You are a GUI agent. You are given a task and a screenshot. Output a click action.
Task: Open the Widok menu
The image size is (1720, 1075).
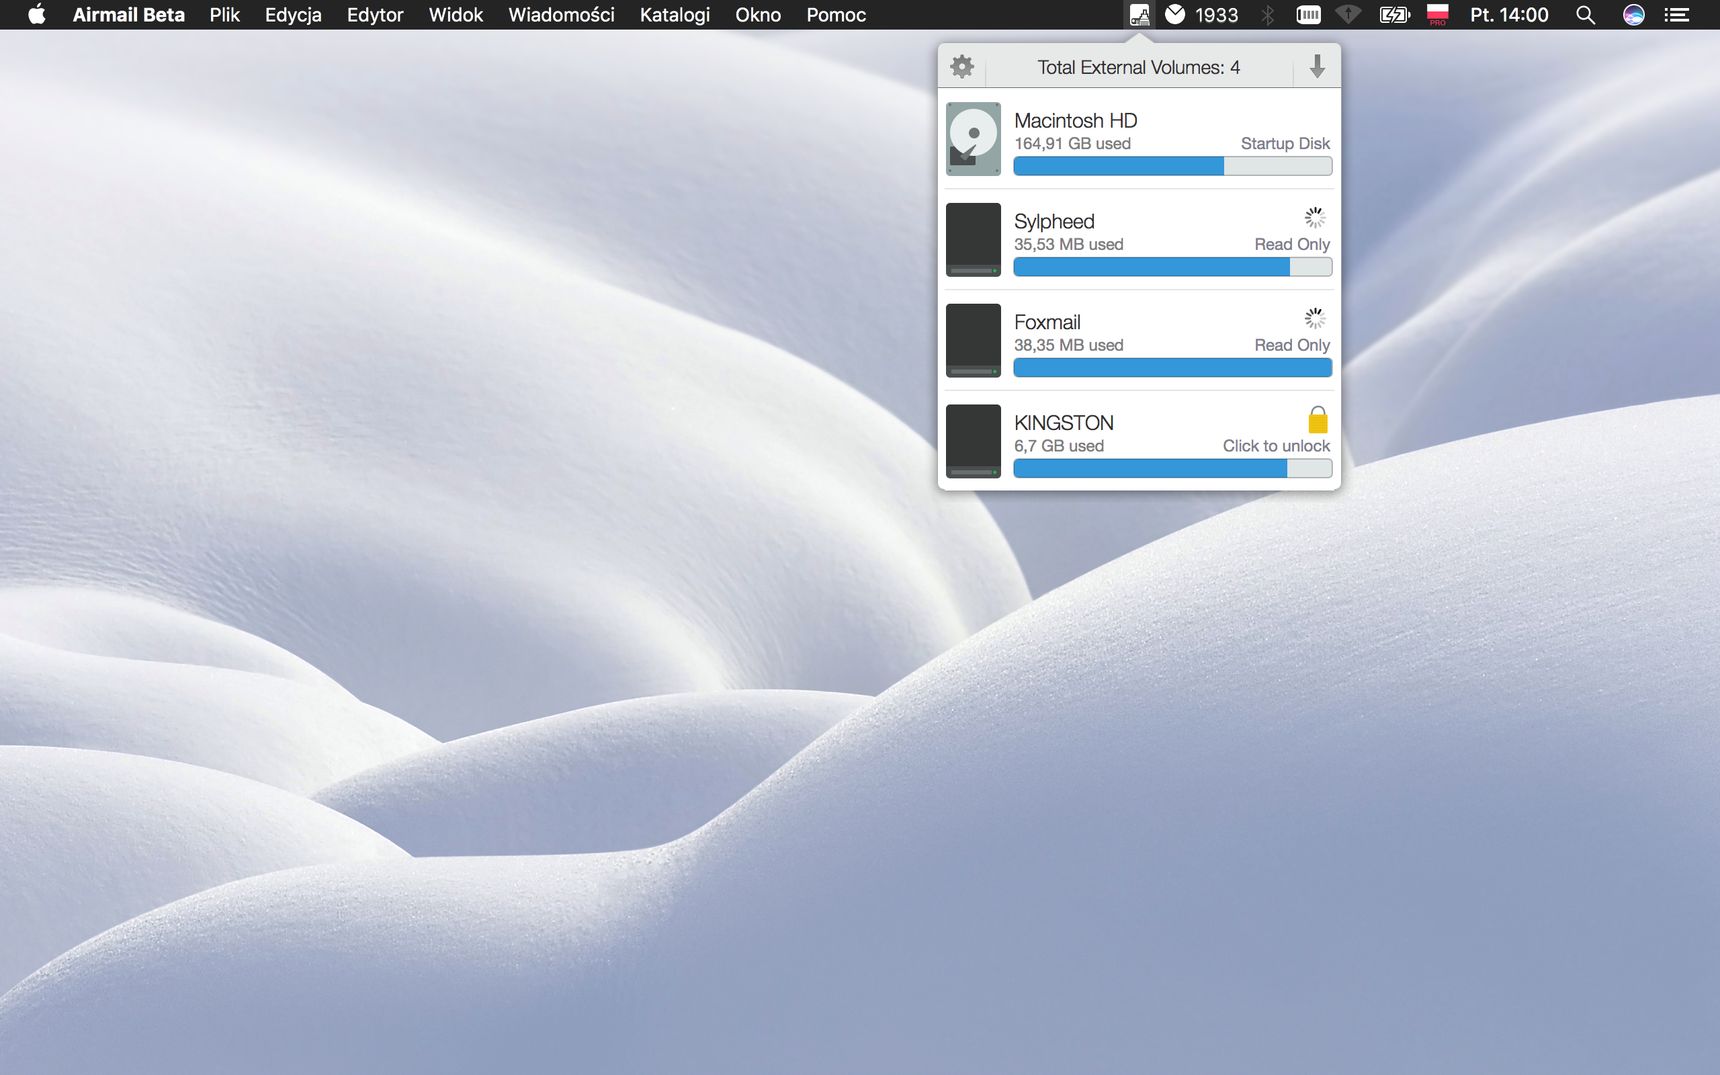coord(456,15)
